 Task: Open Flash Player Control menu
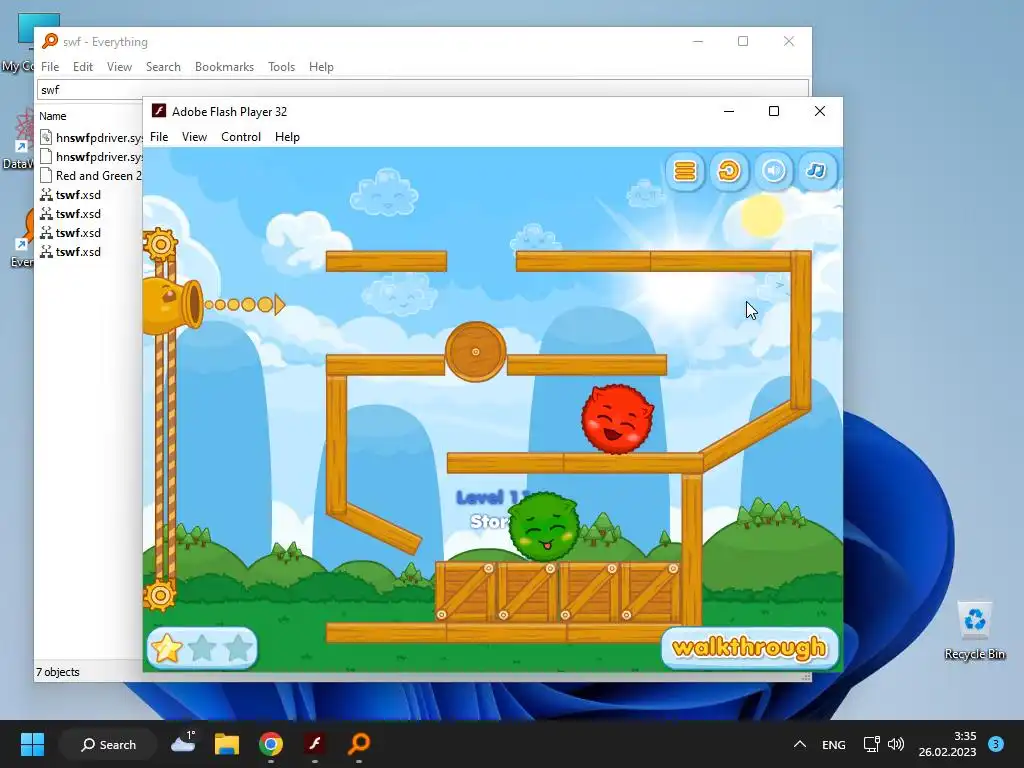click(241, 136)
